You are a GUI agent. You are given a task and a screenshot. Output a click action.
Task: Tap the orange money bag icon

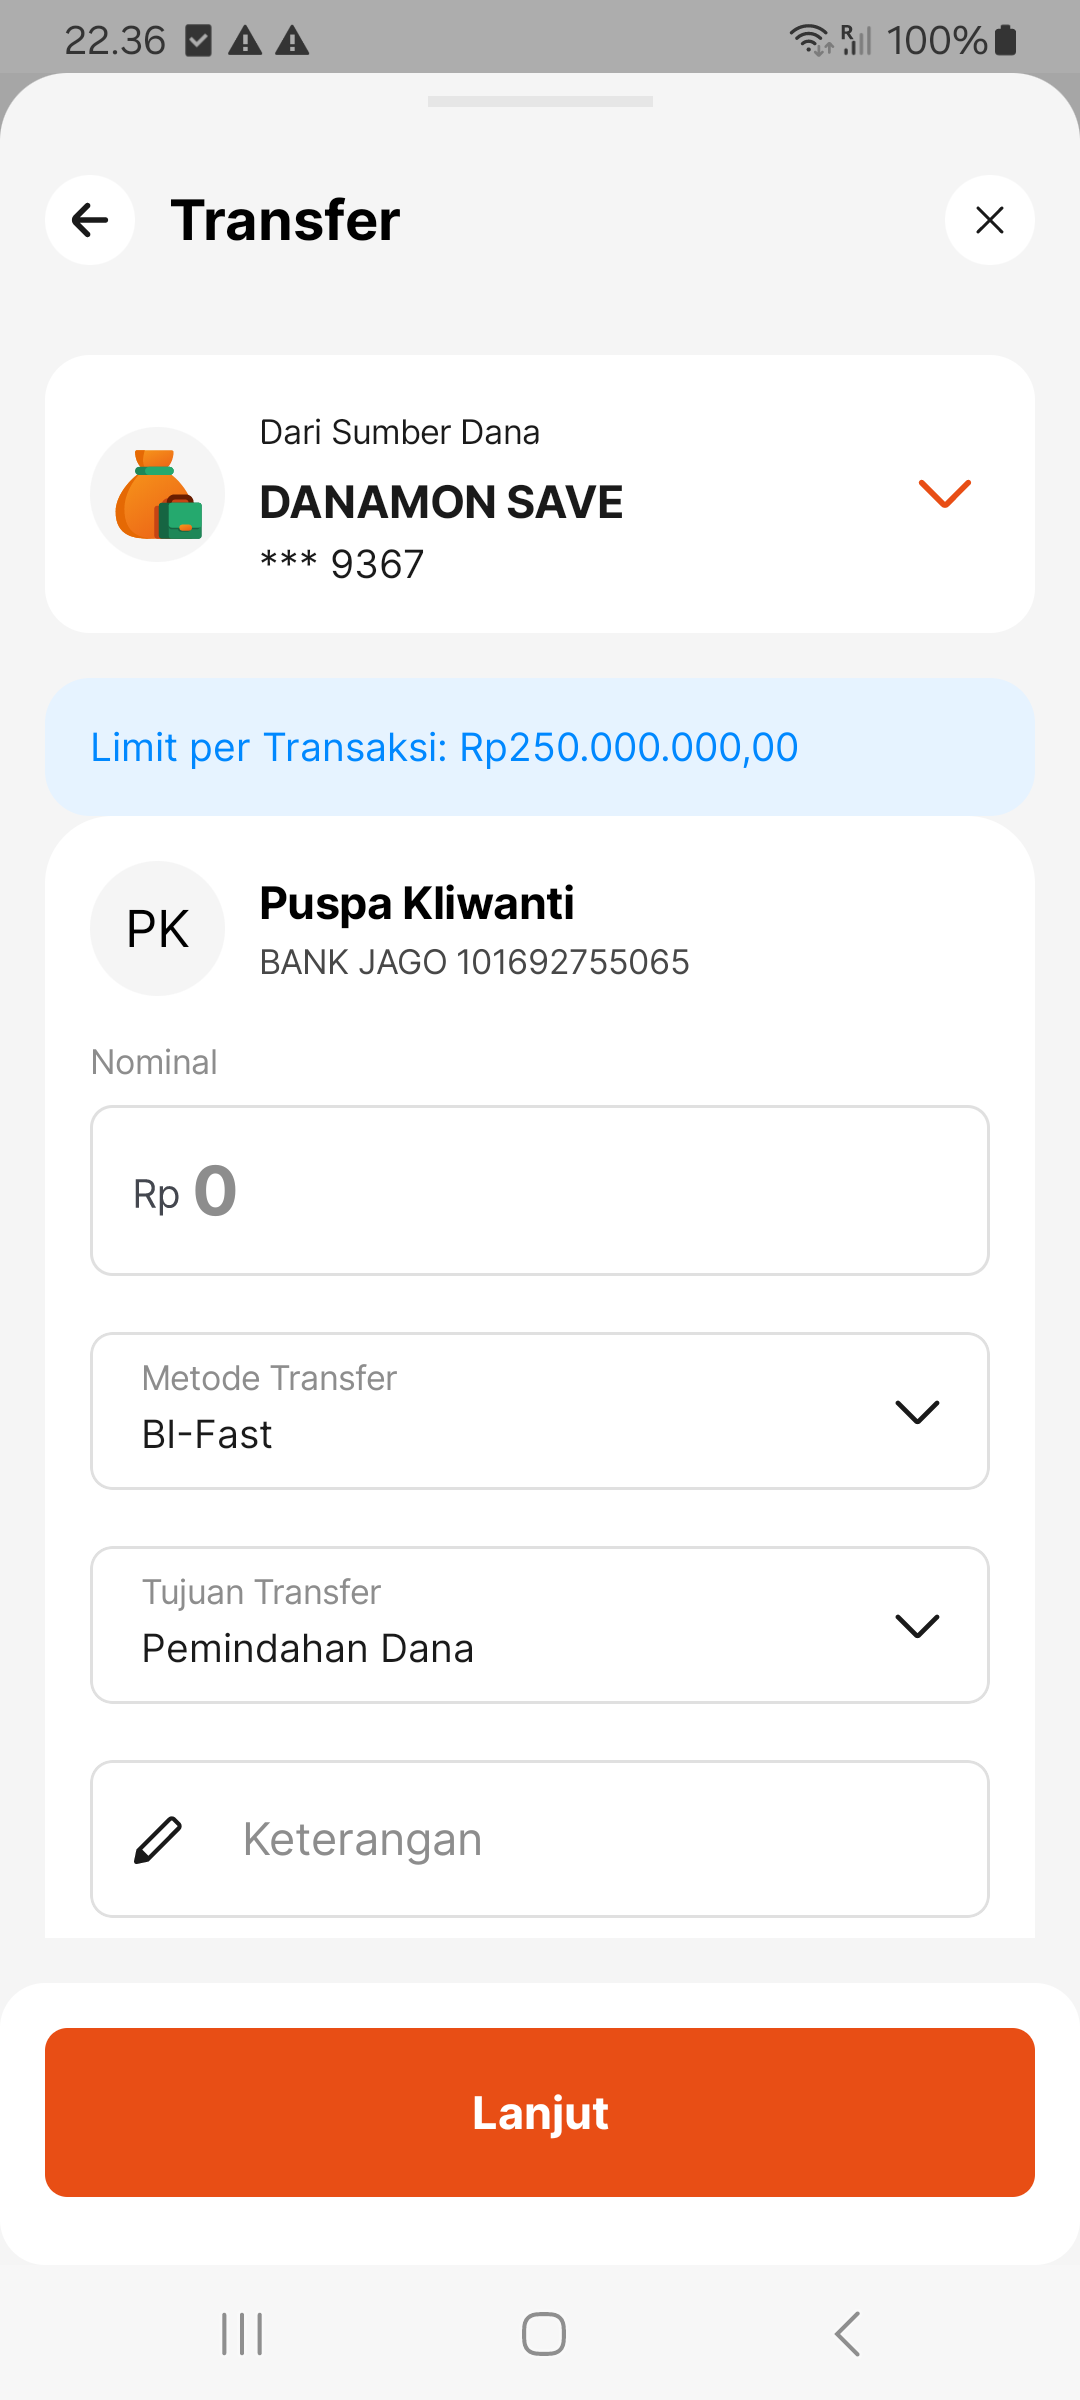point(158,495)
